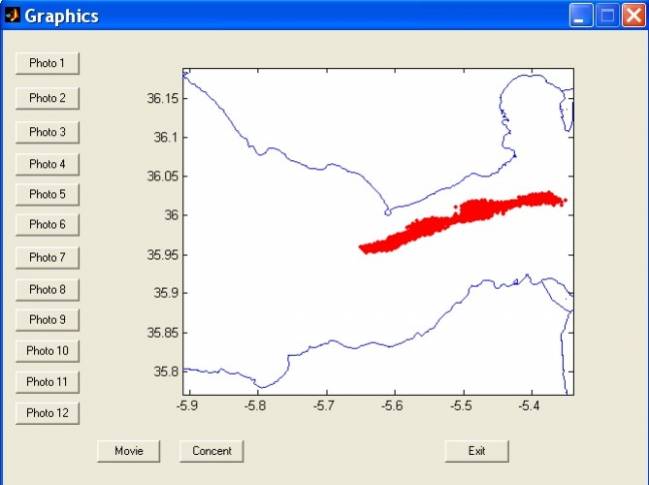The height and width of the screenshot is (485, 649).
Task: Click the -5.7 x-axis label
Action: pos(324,406)
